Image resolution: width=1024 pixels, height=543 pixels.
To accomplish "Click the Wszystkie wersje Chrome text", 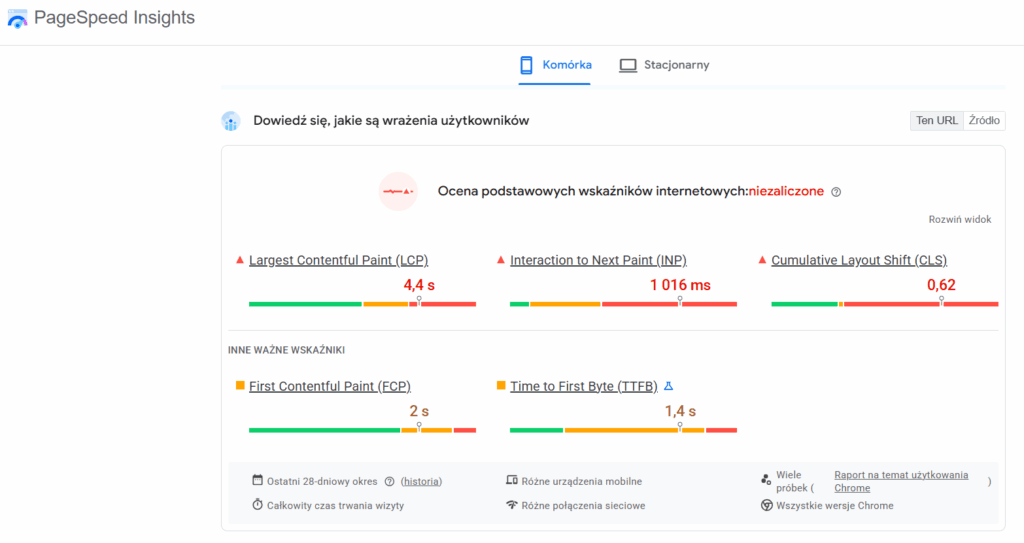I will click(x=835, y=506).
